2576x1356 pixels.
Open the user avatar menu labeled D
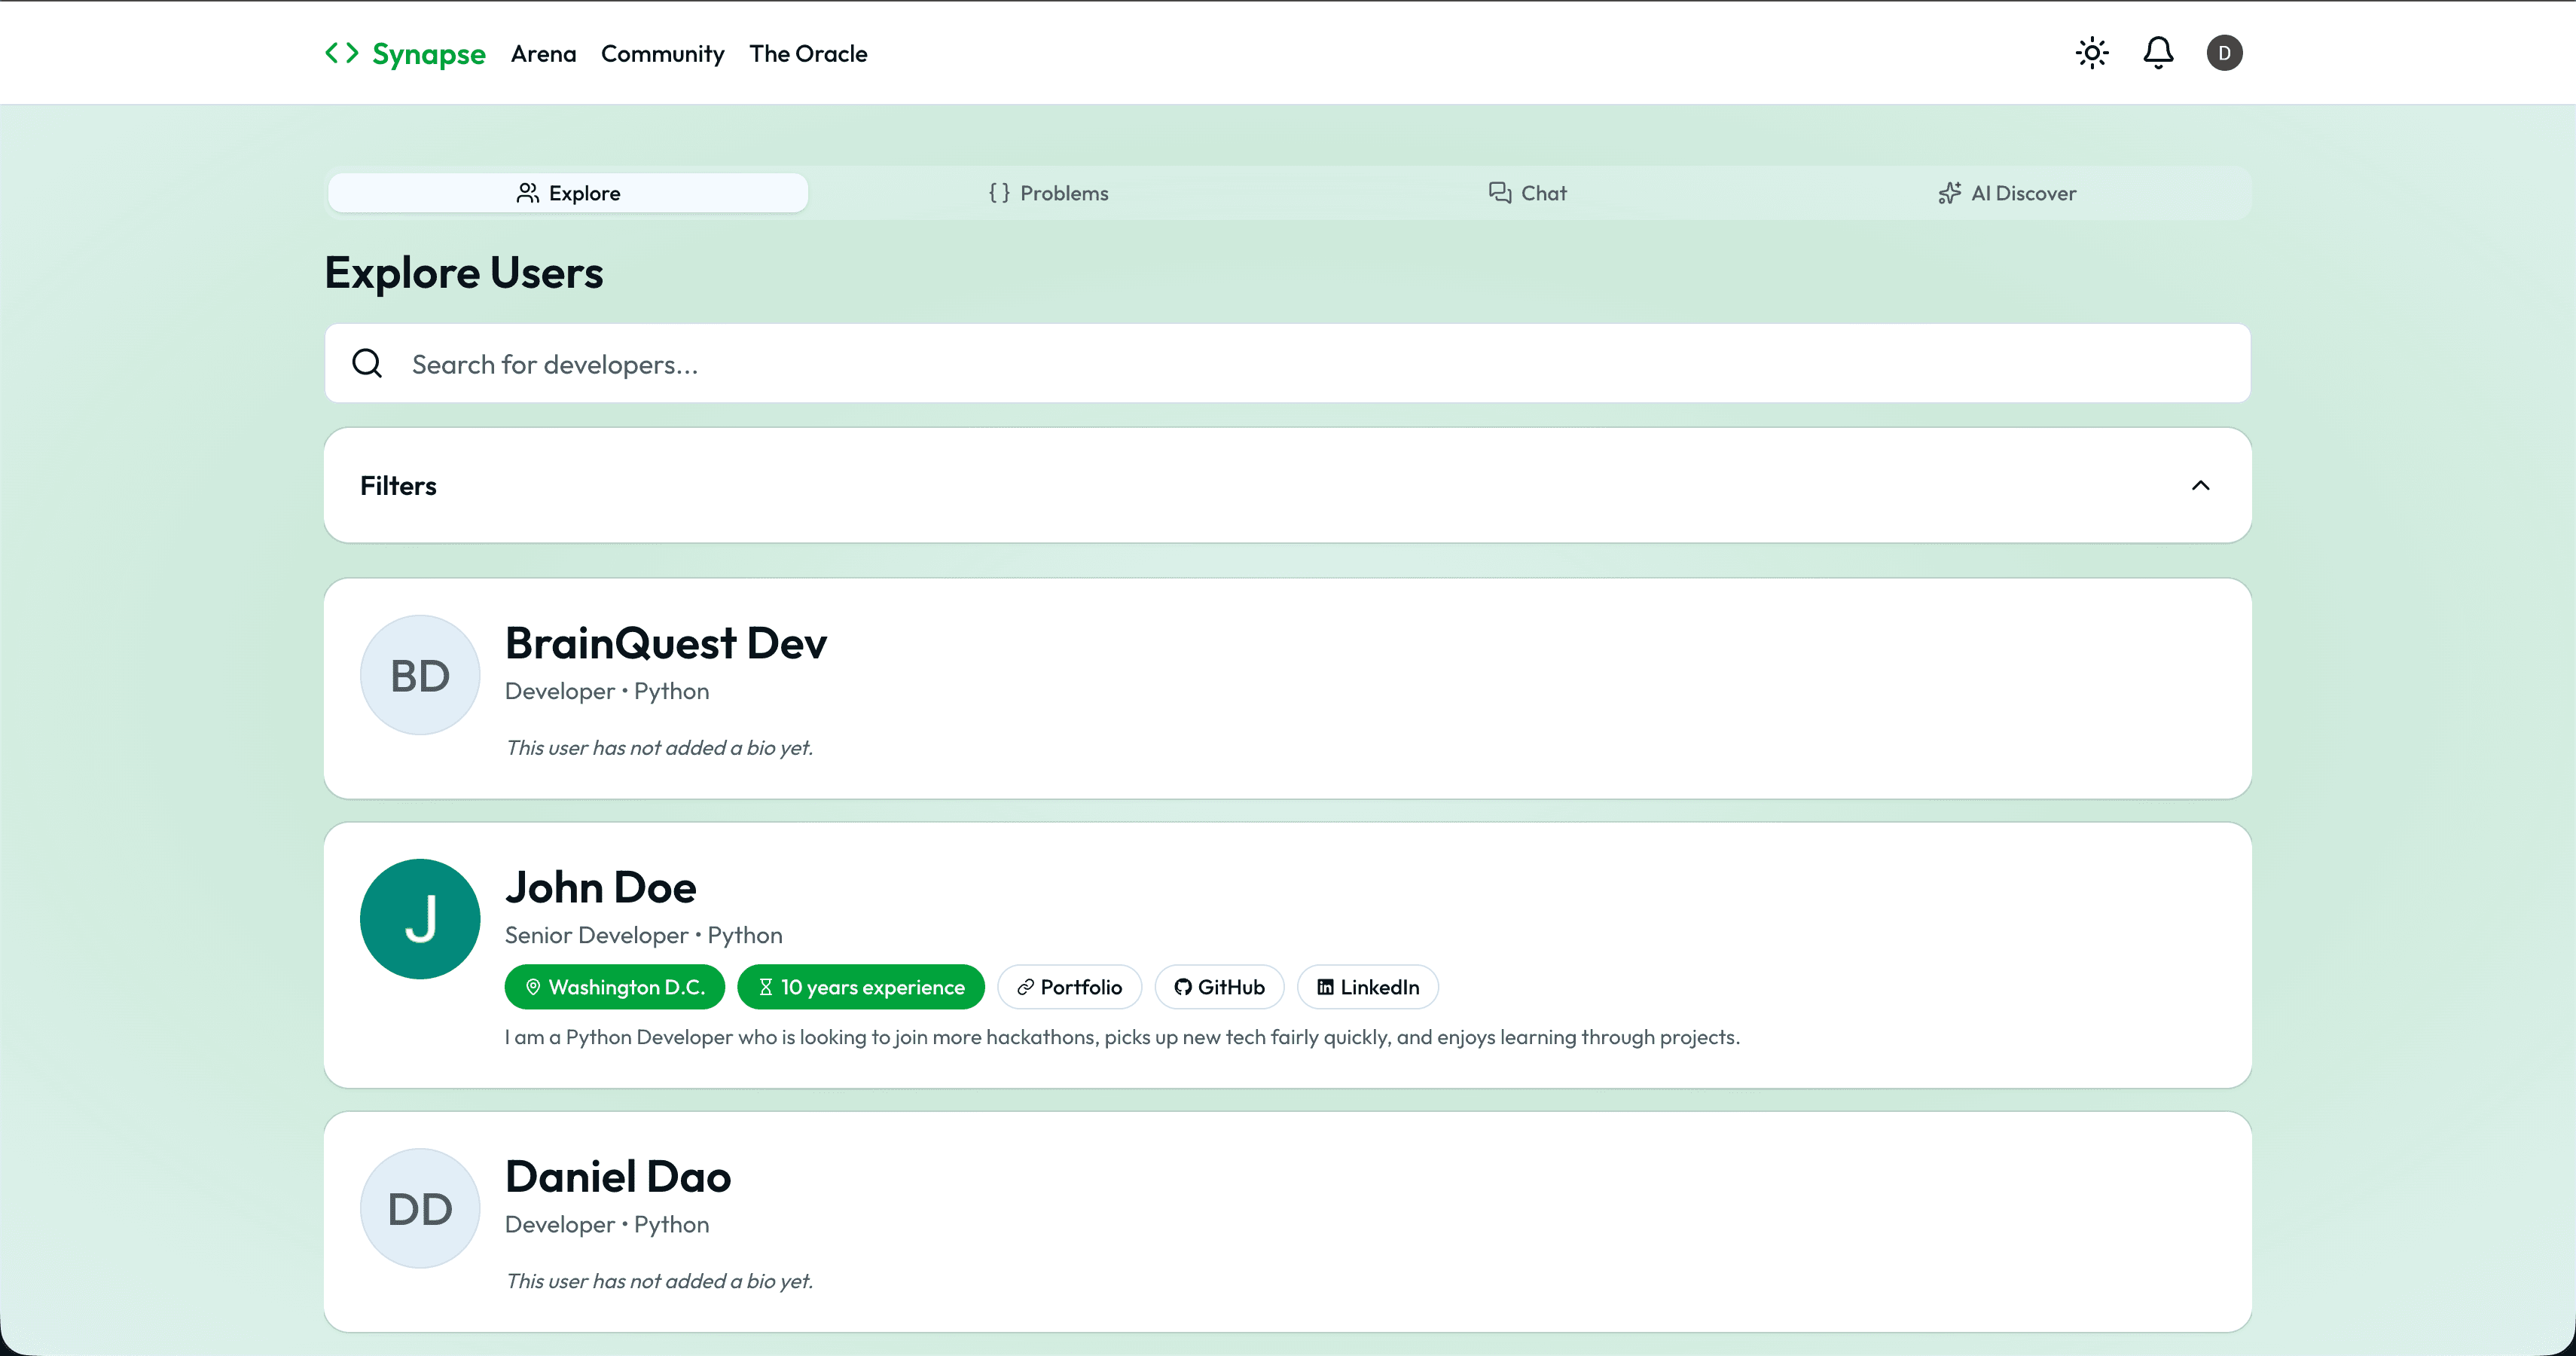point(2224,53)
